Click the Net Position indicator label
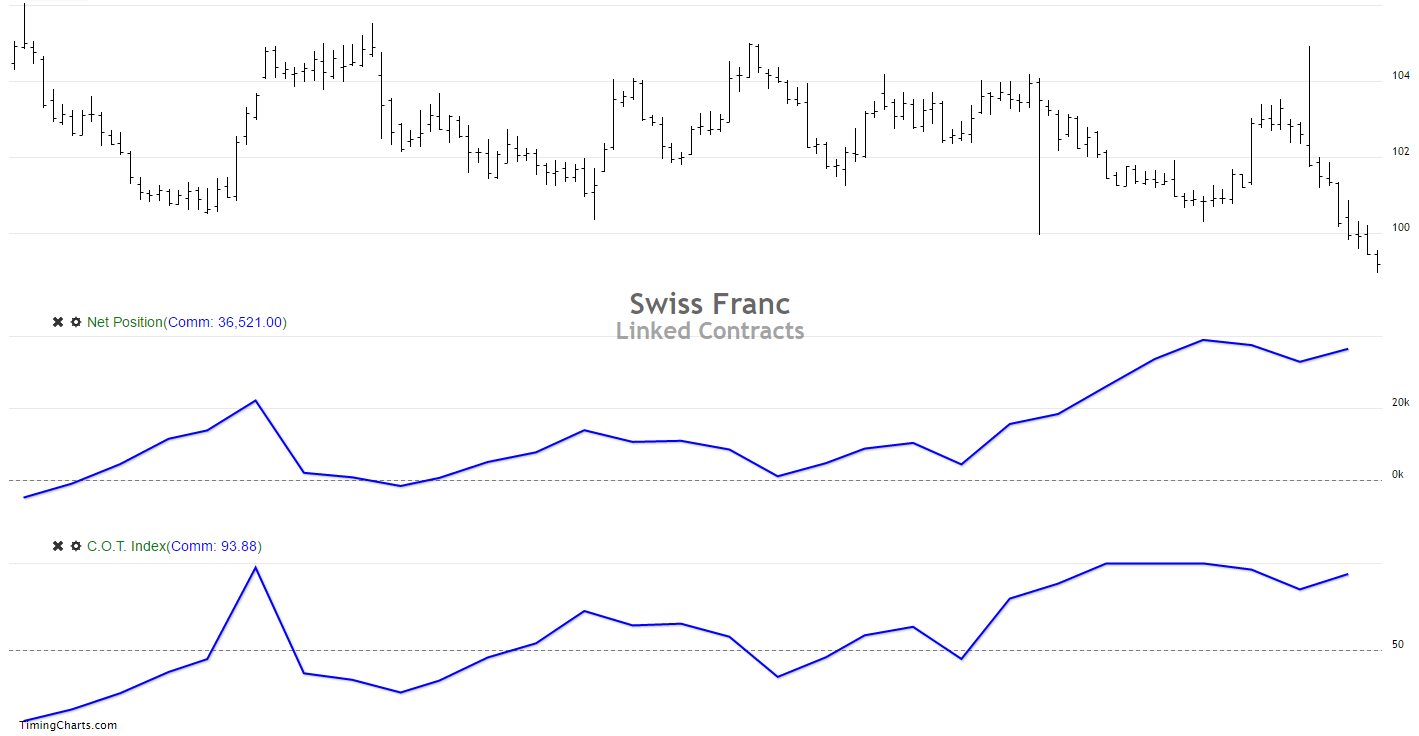The height and width of the screenshot is (736, 1419). coord(124,322)
